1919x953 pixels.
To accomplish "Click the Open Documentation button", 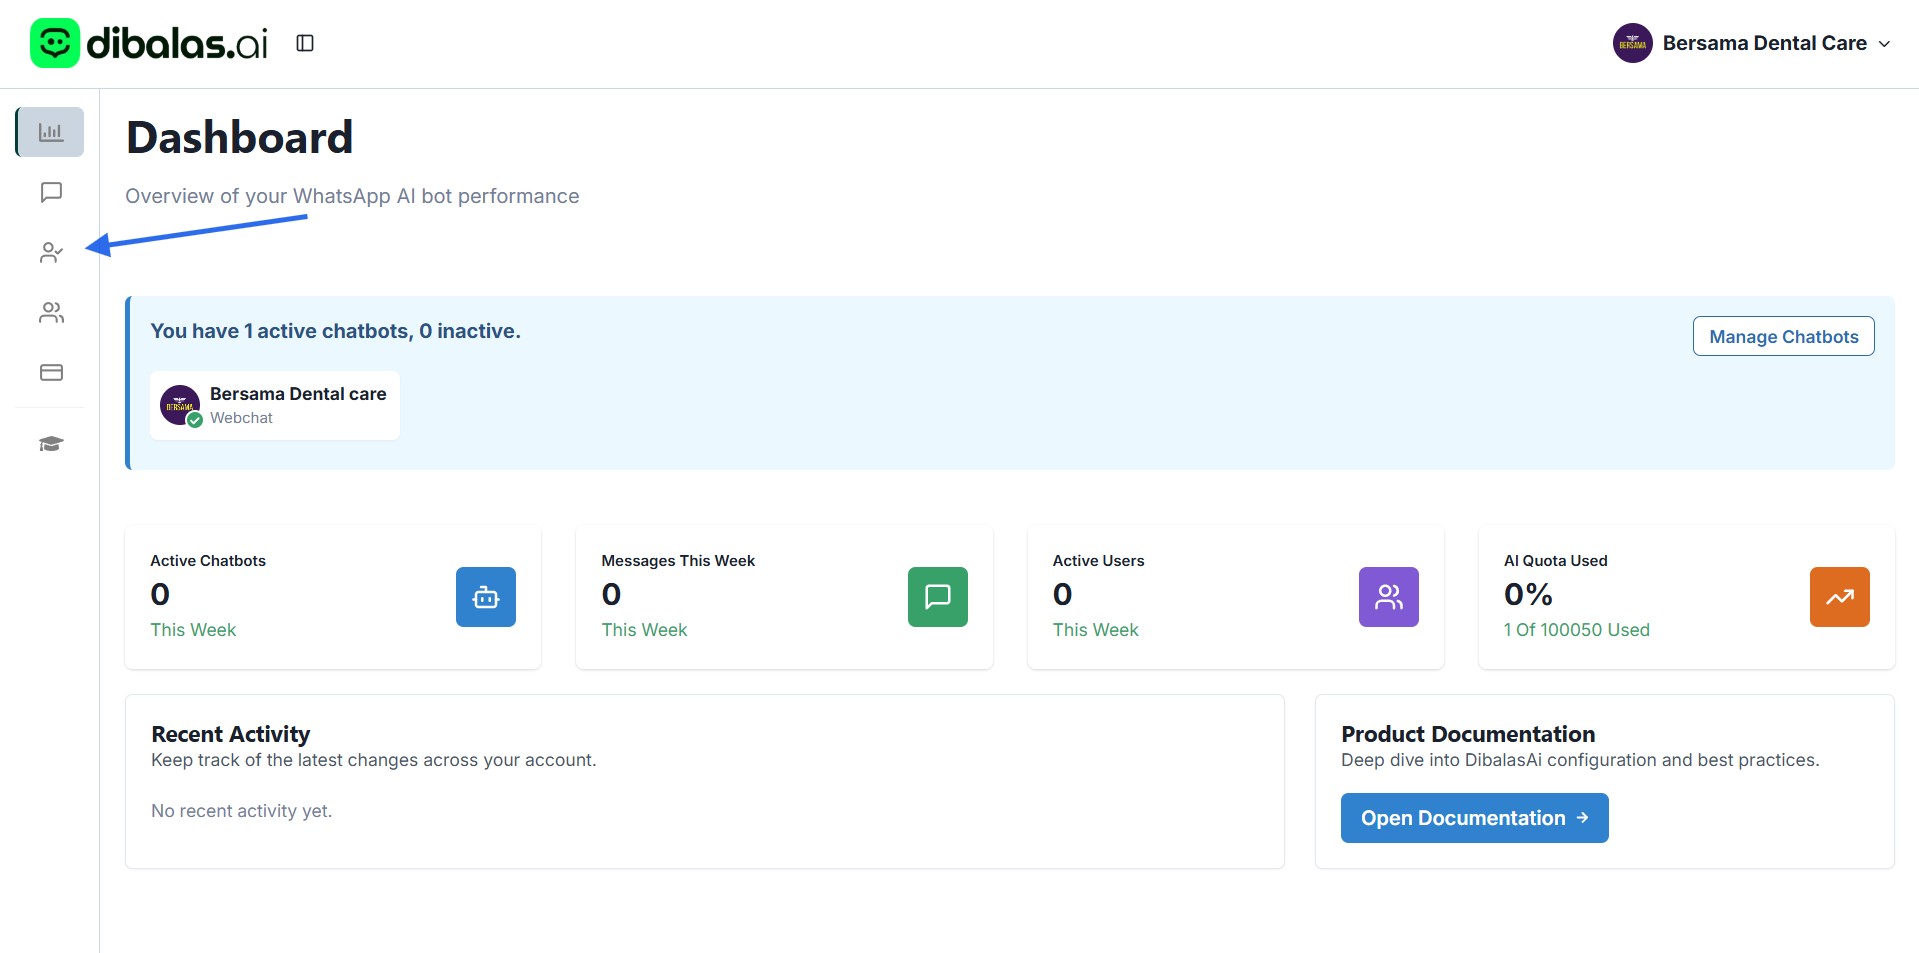I will 1474,818.
